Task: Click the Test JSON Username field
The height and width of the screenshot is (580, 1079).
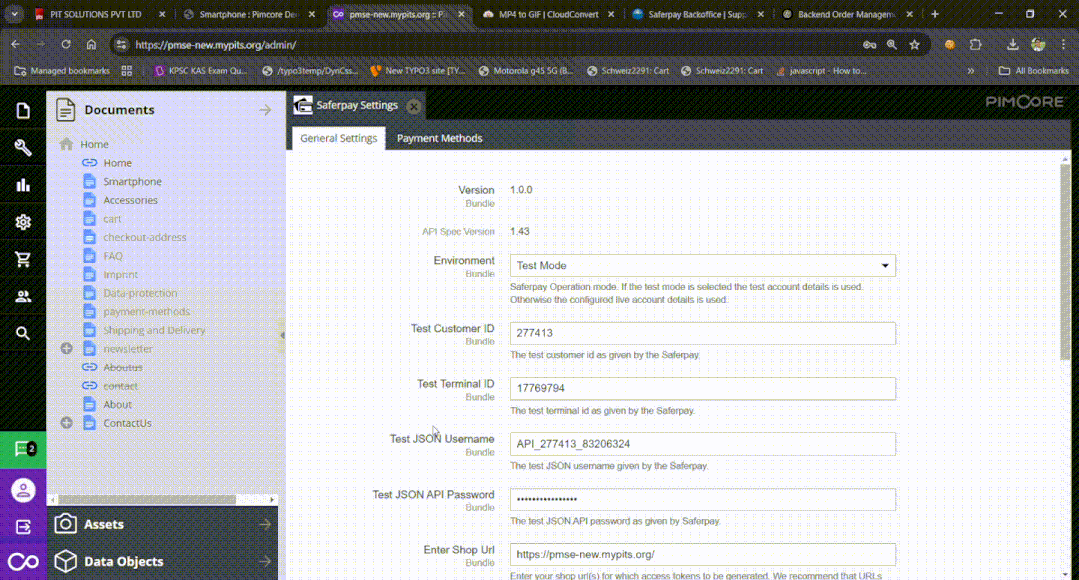Action: [703, 444]
